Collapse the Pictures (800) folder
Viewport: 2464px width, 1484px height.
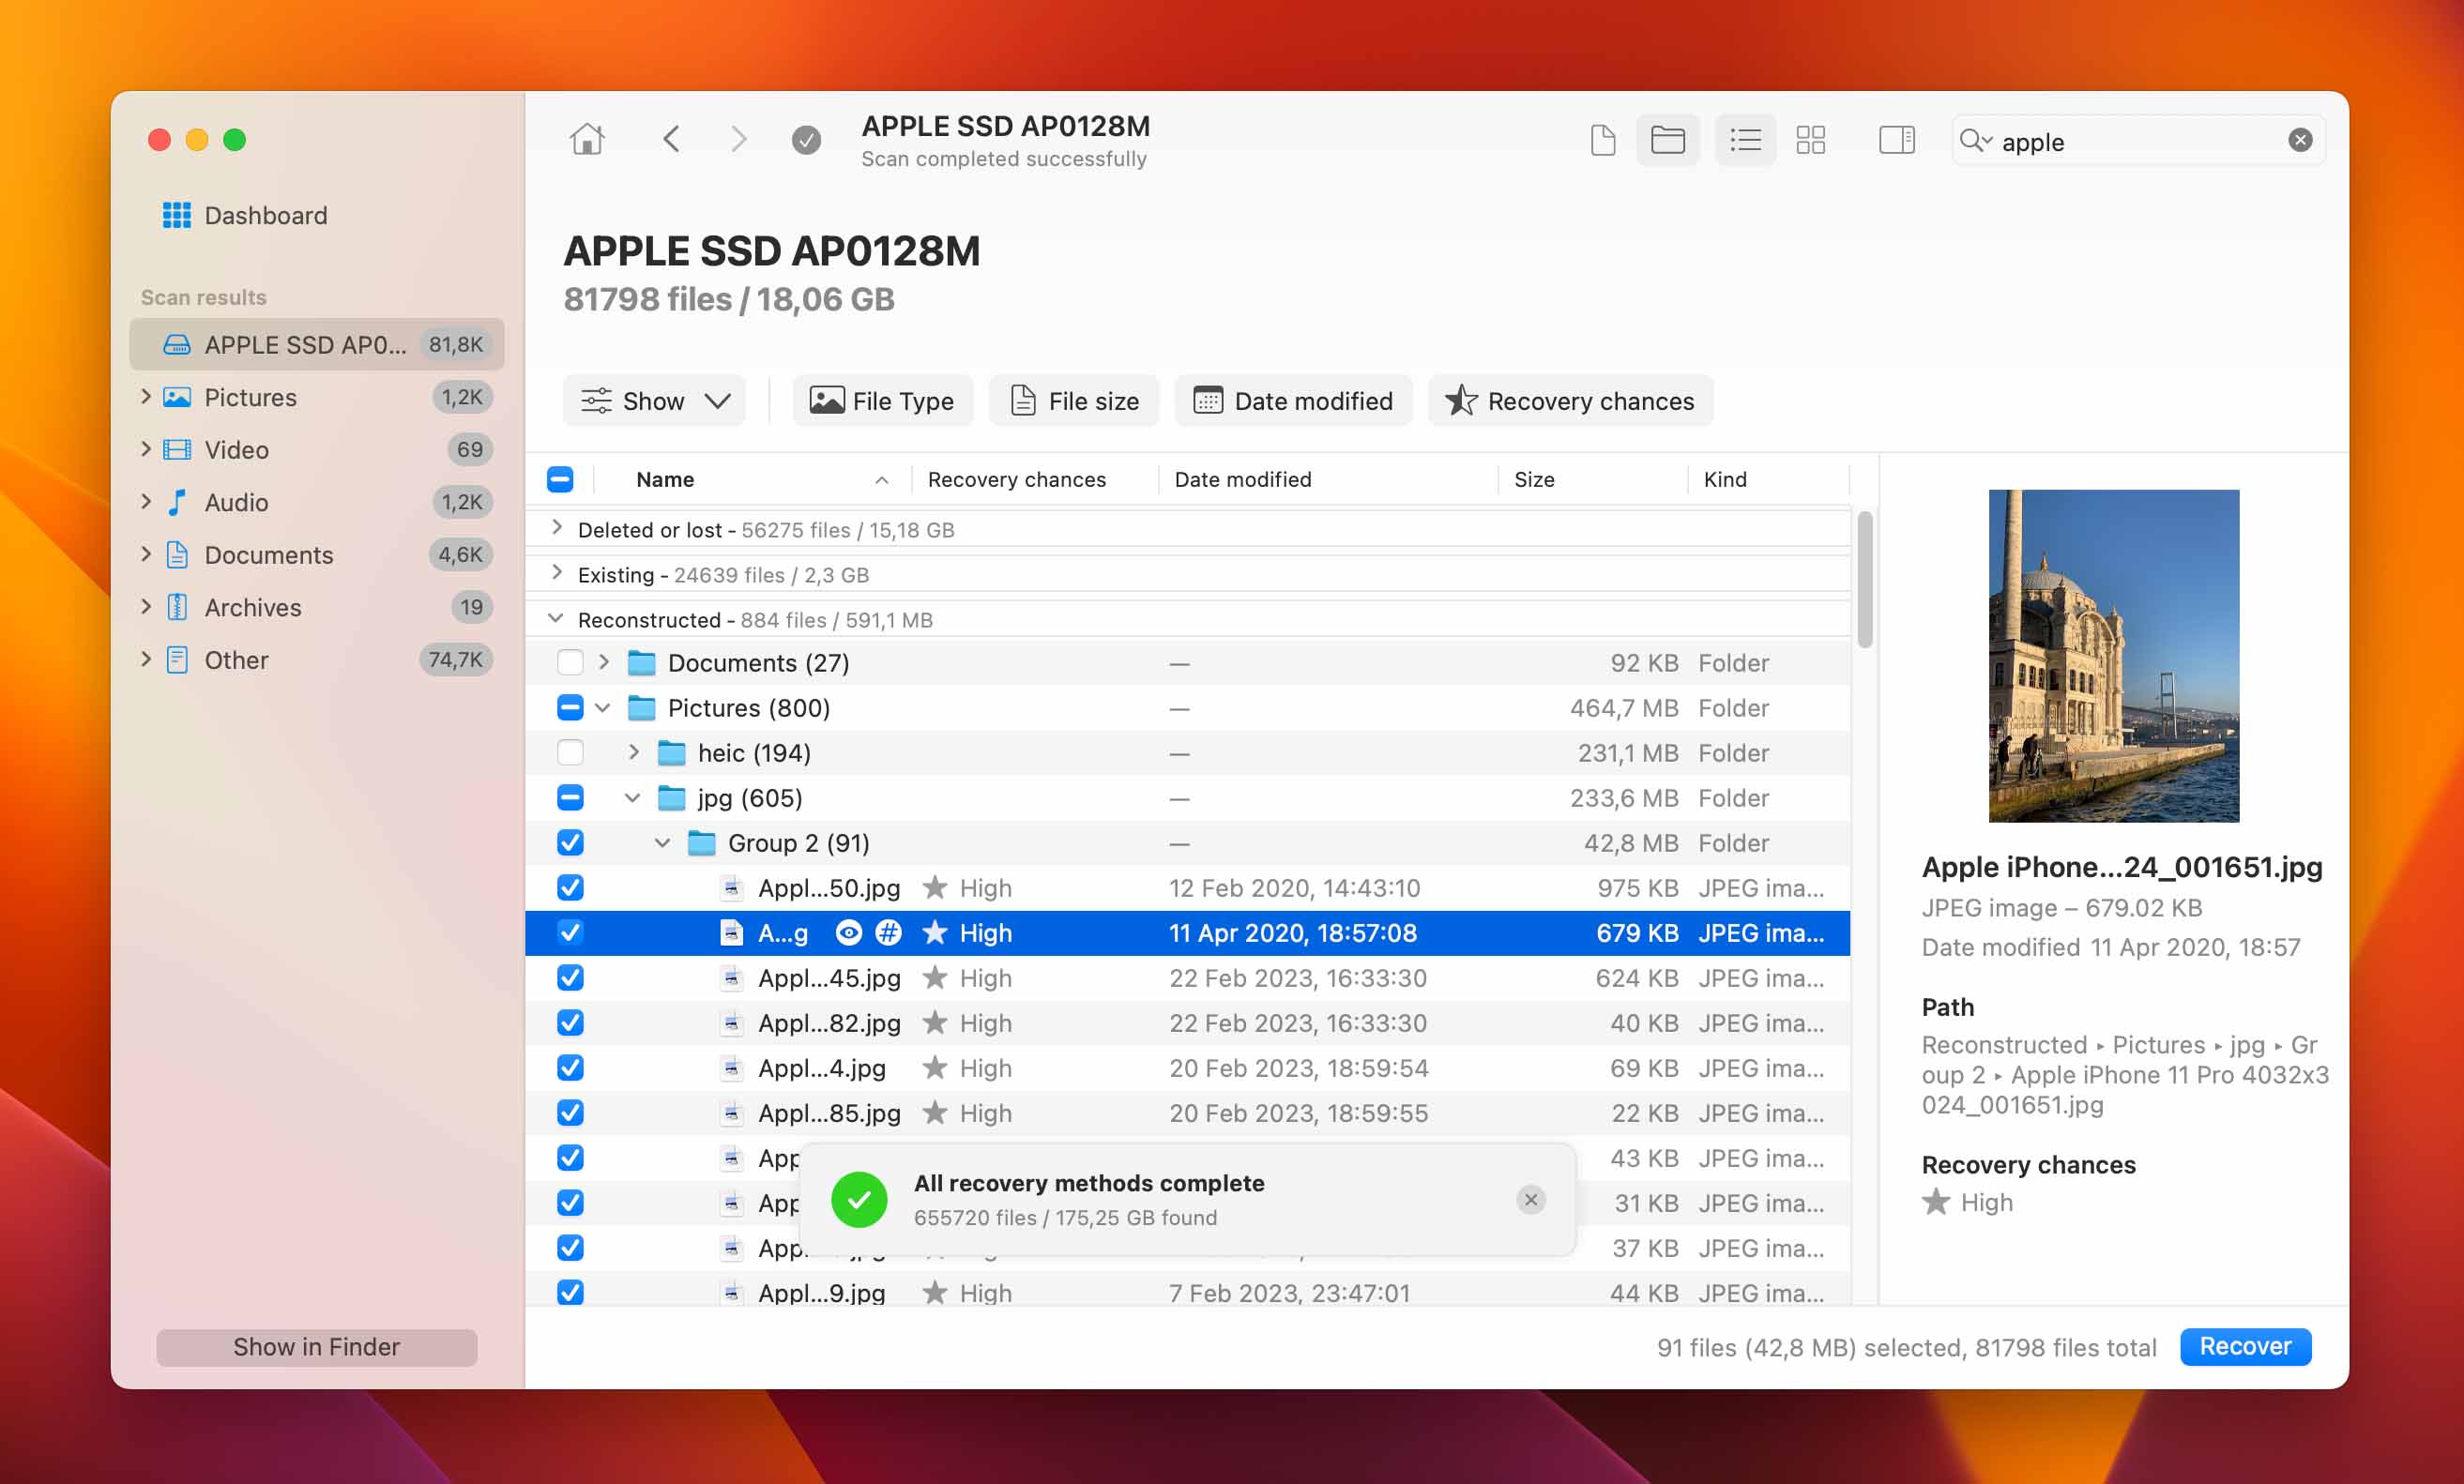click(x=603, y=708)
